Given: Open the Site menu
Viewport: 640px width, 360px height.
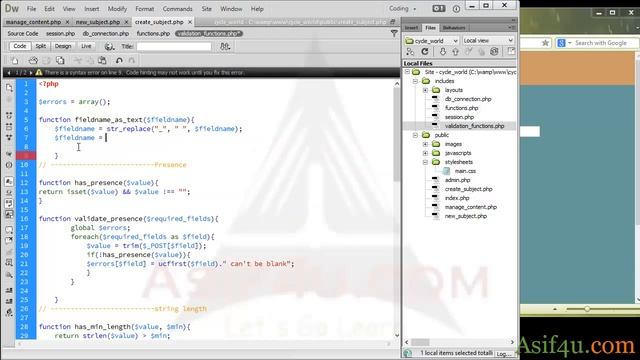Looking at the screenshot, I should (207, 9).
